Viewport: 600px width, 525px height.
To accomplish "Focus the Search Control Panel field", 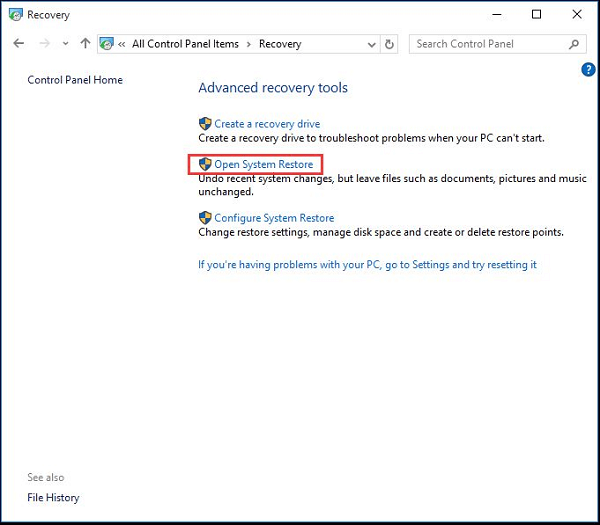I will [497, 44].
